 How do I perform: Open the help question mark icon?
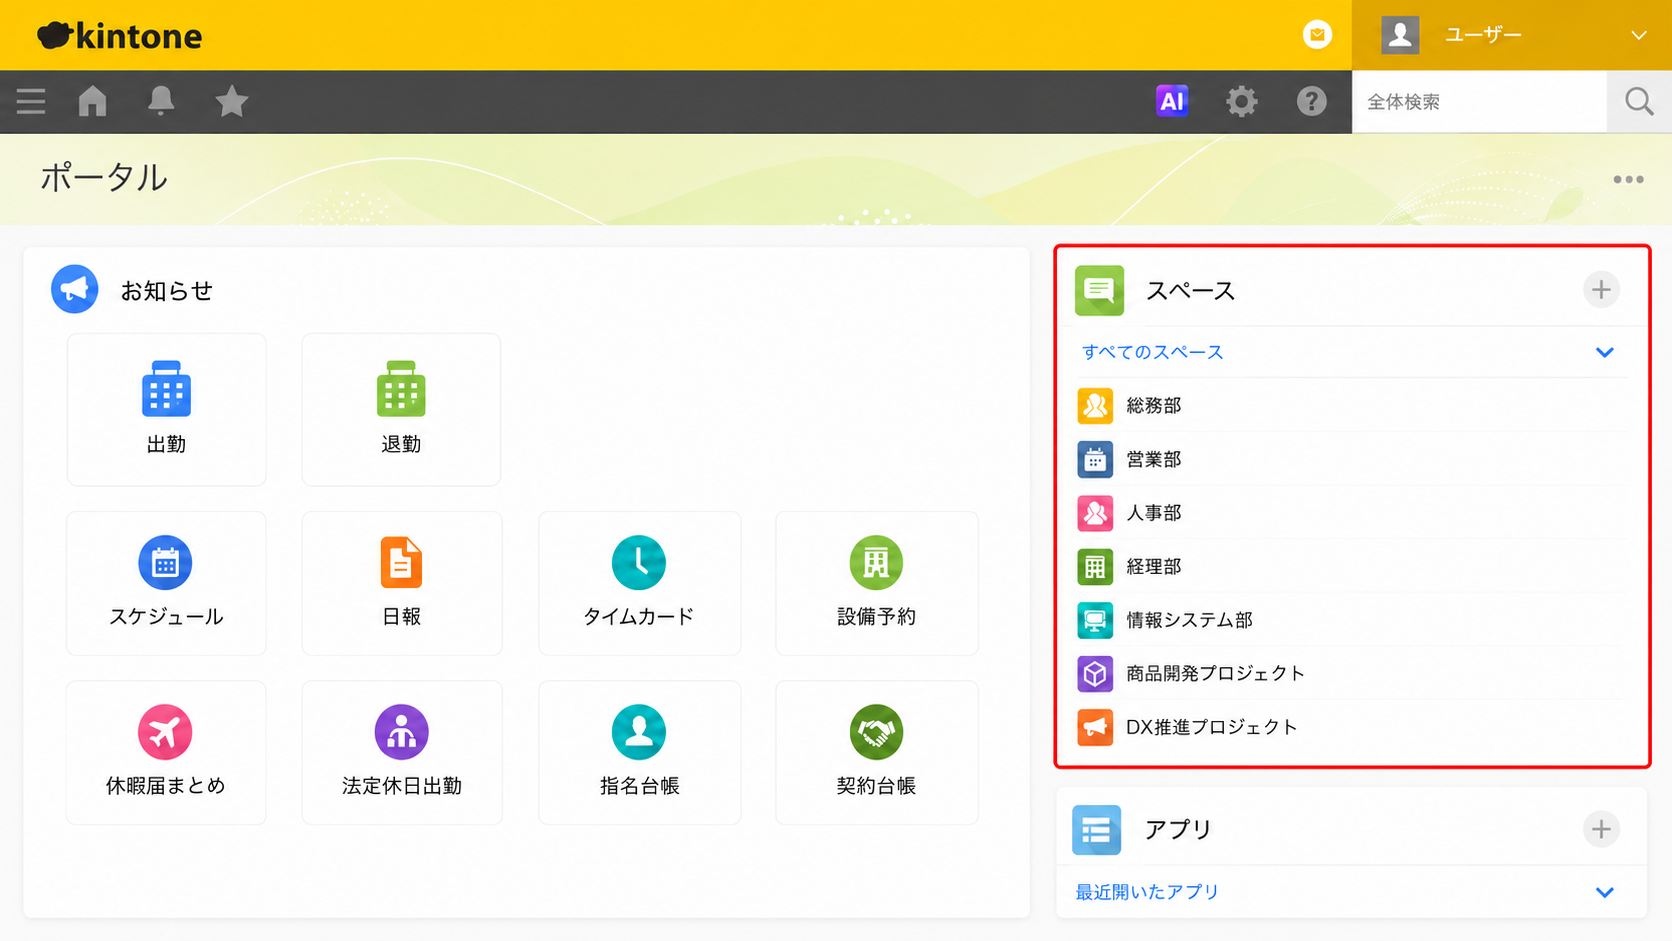click(x=1312, y=101)
